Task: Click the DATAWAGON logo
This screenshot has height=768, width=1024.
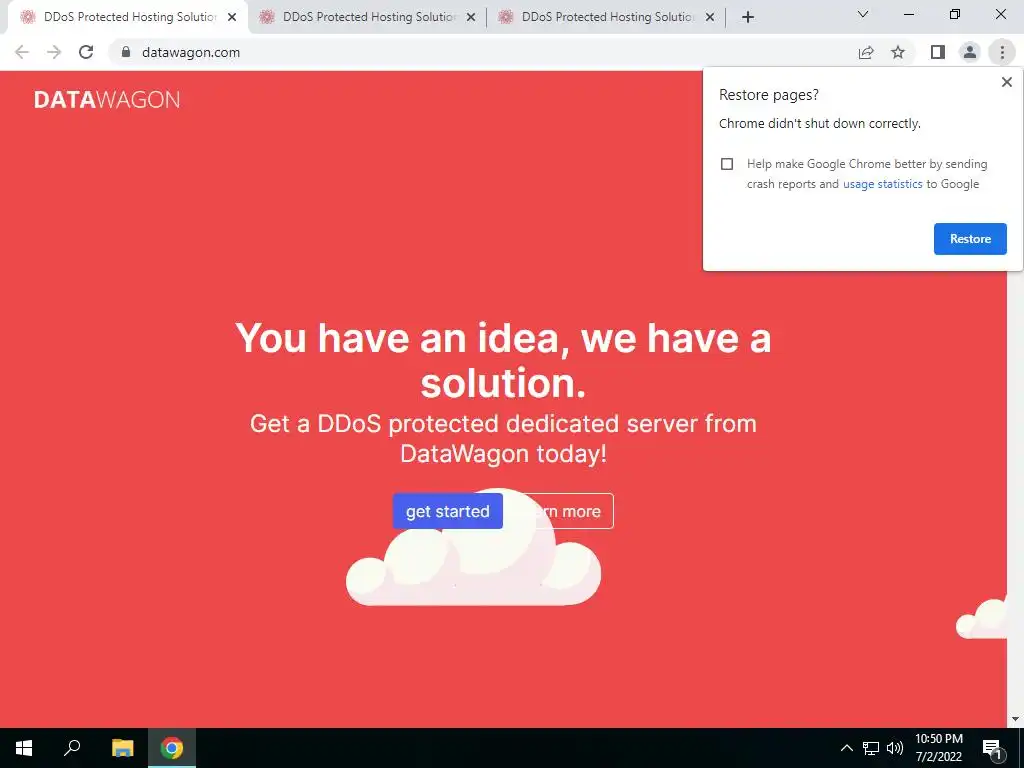Action: tap(107, 100)
